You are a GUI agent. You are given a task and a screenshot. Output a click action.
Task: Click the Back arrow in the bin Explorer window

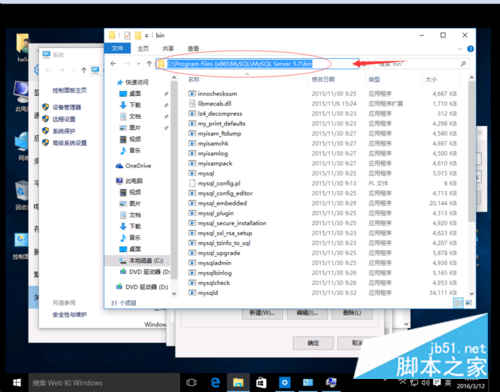pos(113,63)
